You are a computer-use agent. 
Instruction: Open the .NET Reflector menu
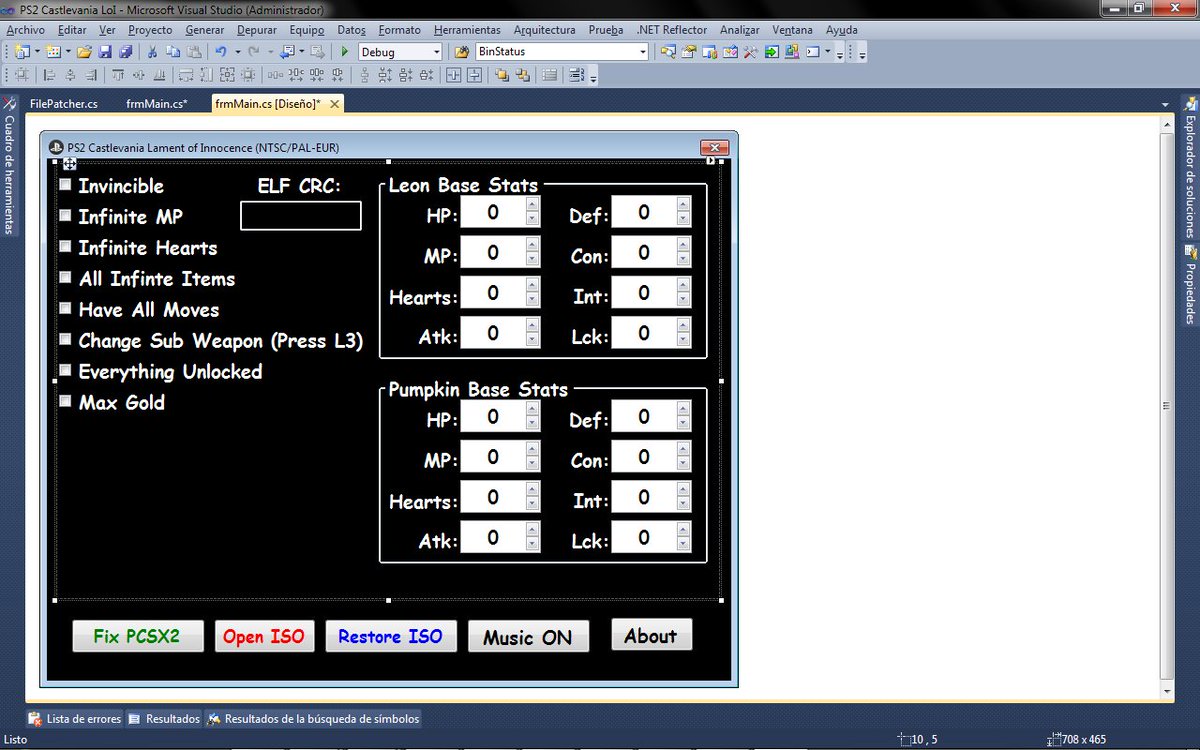point(671,30)
